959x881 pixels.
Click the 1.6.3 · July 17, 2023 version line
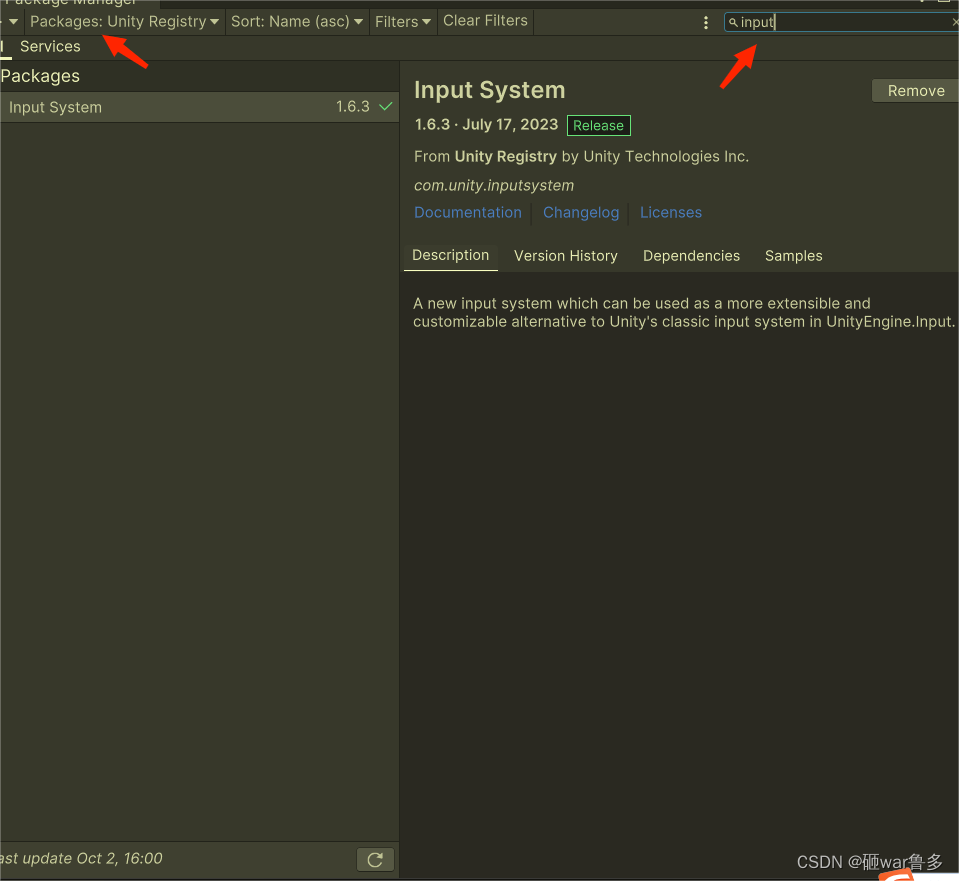486,125
